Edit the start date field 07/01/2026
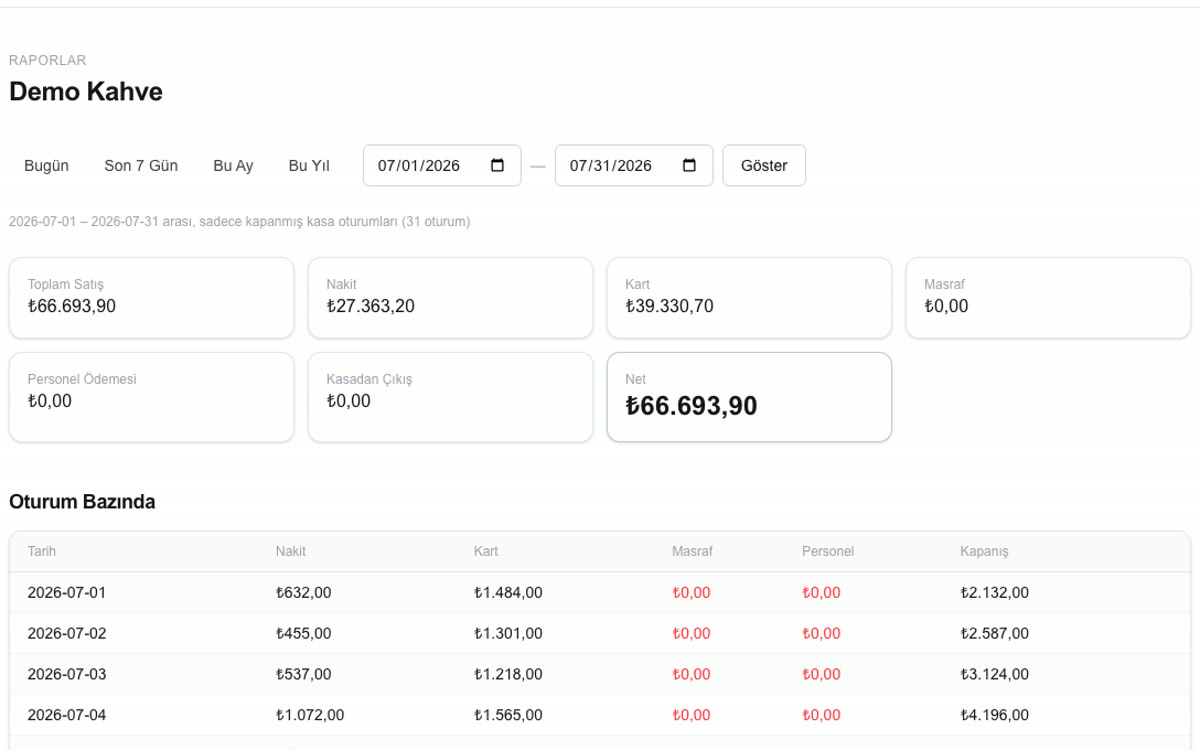The image size is (1200, 750). [442, 166]
